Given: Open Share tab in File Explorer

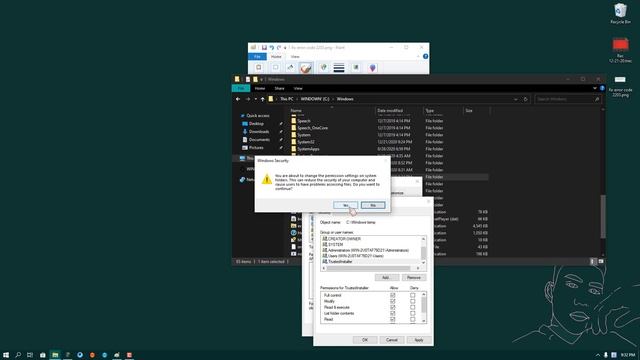Looking at the screenshot, I should 279,88.
